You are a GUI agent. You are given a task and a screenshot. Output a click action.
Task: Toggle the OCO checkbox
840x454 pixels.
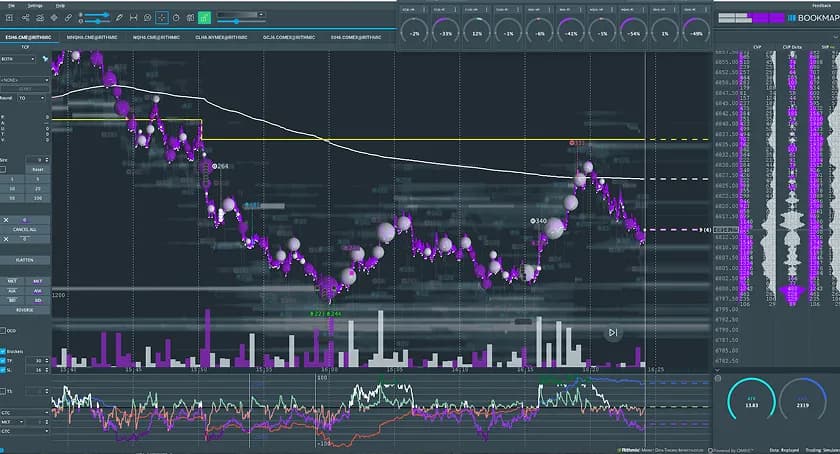pos(3,331)
